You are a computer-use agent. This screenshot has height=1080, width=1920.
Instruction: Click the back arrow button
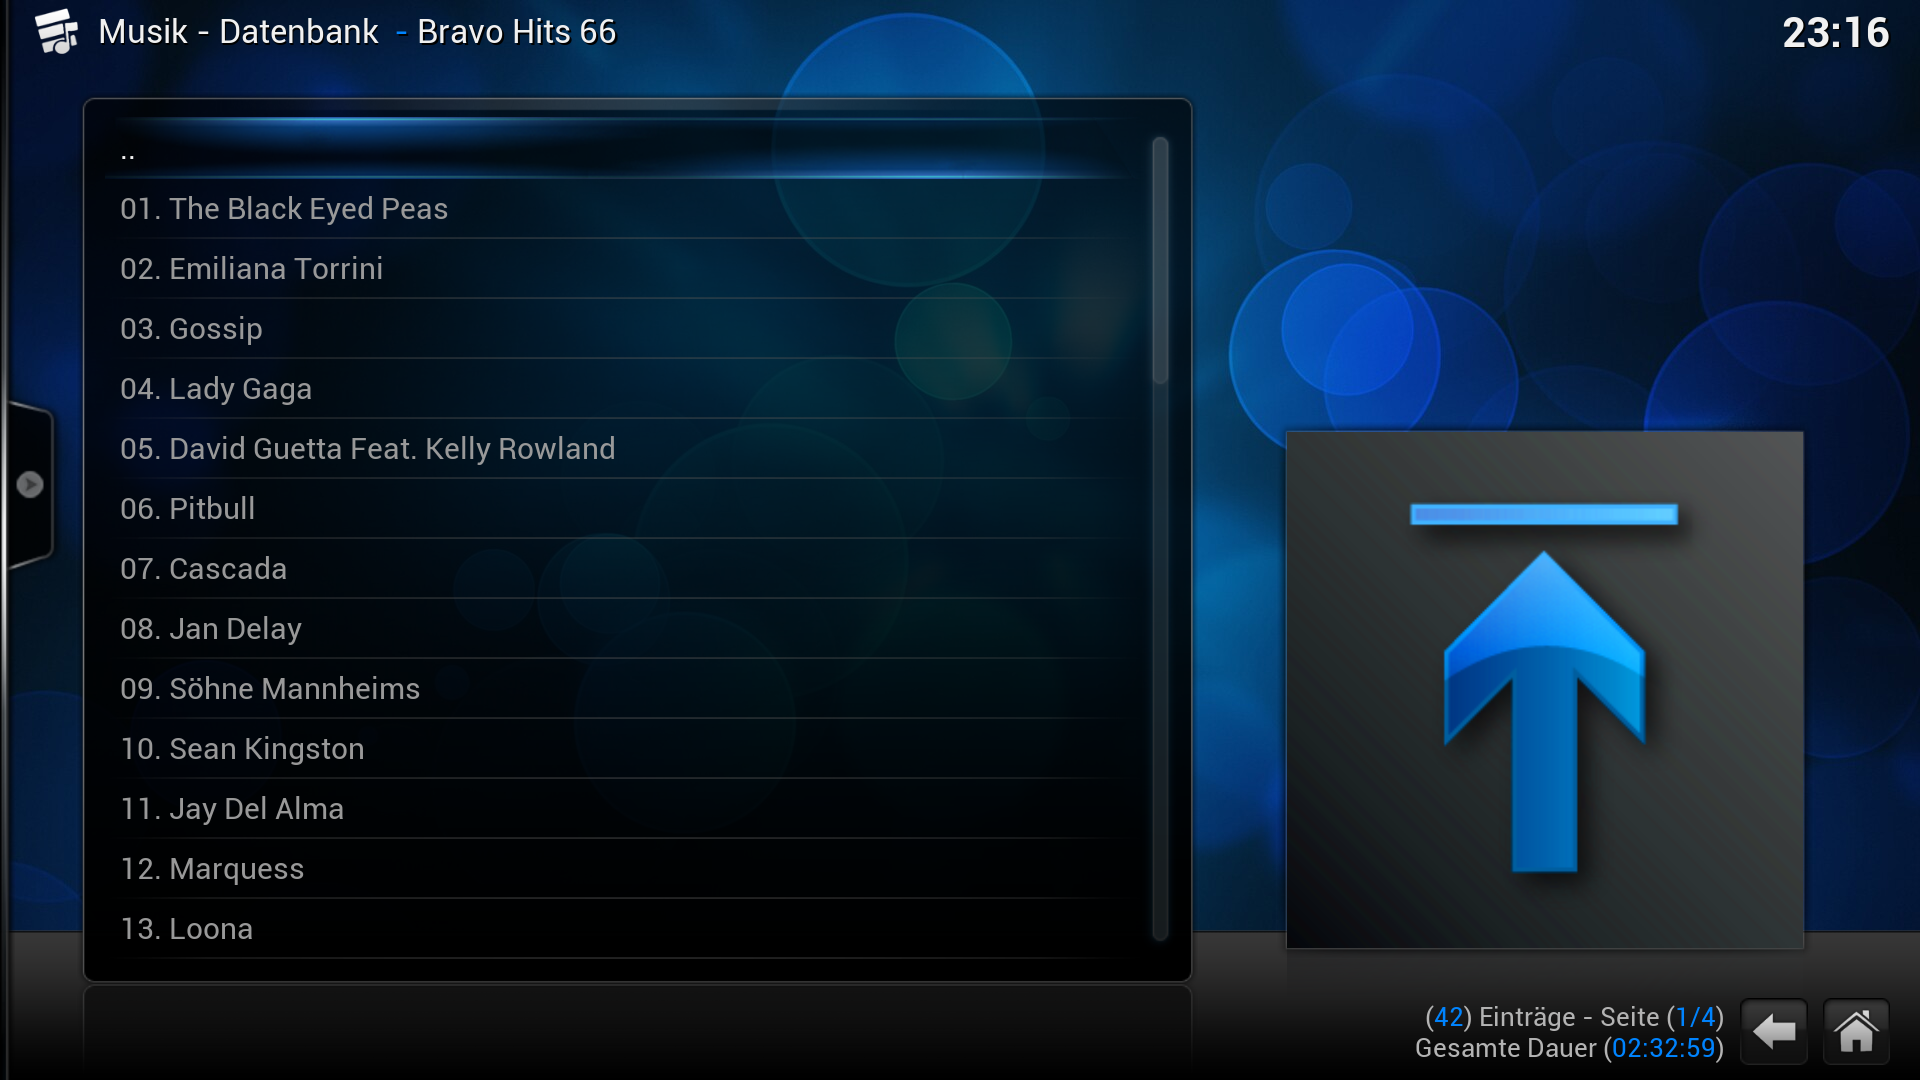(1774, 1031)
